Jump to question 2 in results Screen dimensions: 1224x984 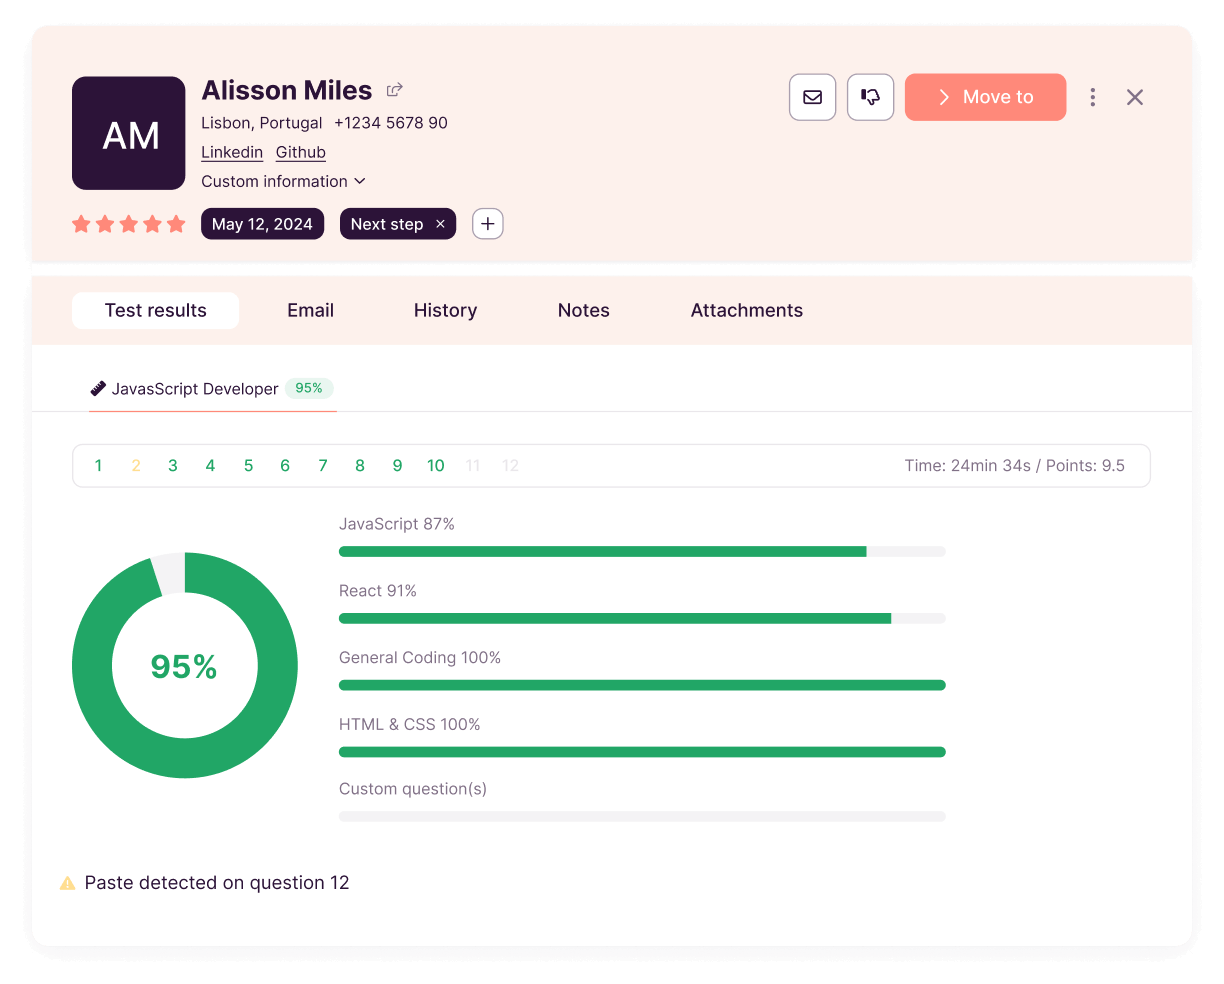[136, 466]
